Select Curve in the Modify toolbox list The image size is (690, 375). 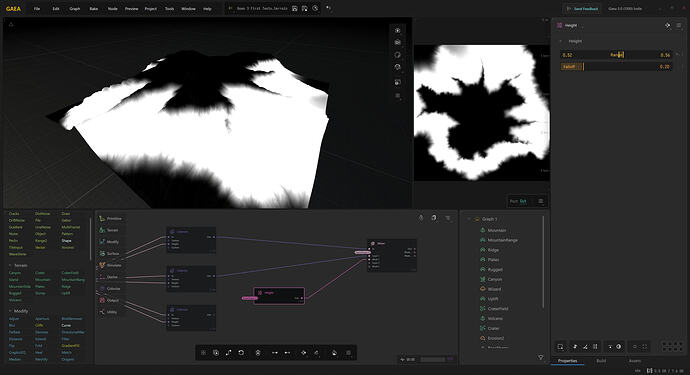pos(66,325)
